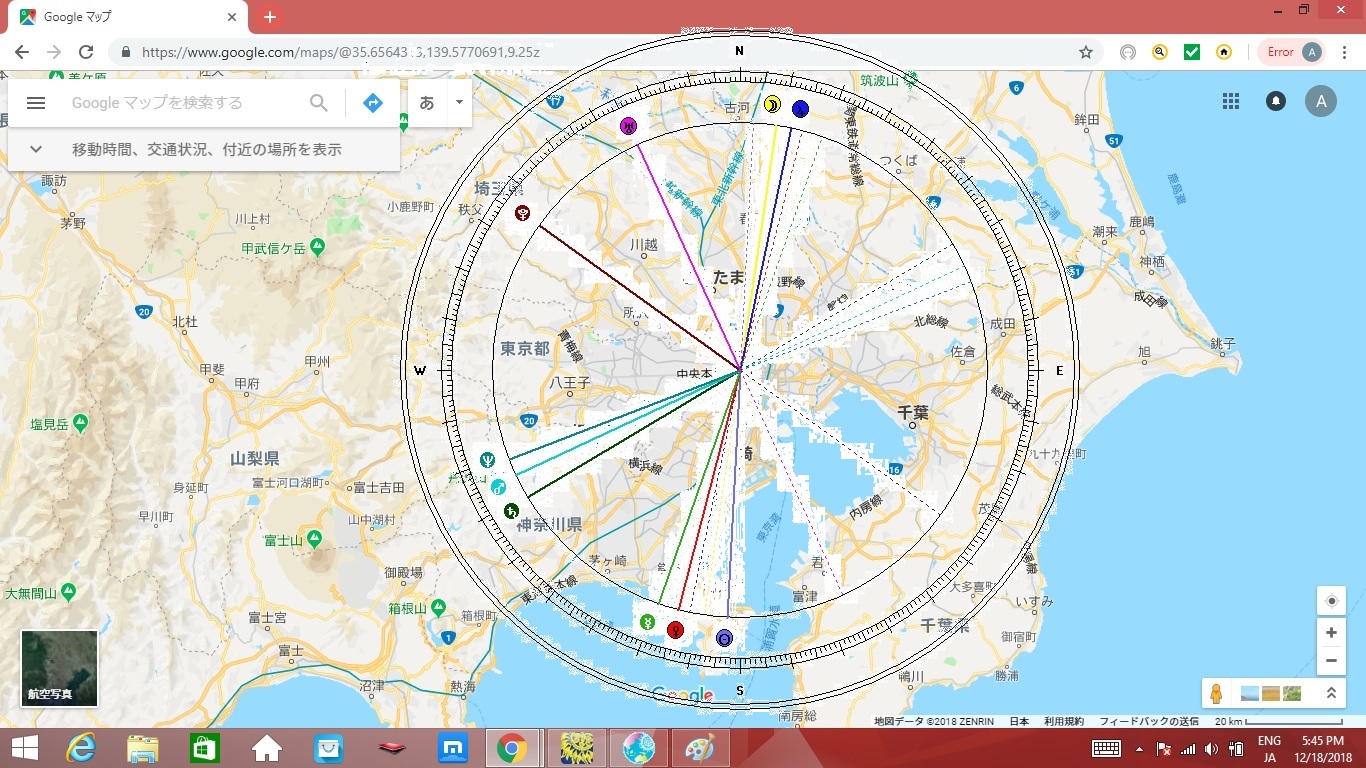This screenshot has height=768, width=1366.
Task: Expand the 移動時間、交通状況 panel chevron
Action: pos(36,149)
